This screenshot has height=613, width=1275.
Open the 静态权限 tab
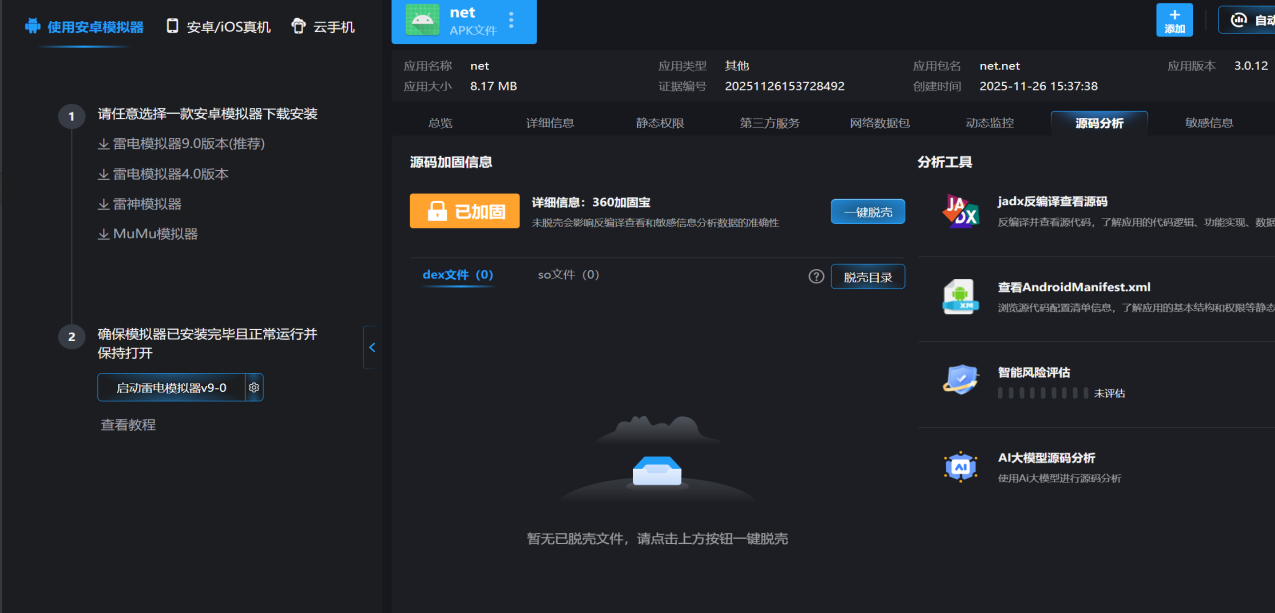(x=660, y=123)
